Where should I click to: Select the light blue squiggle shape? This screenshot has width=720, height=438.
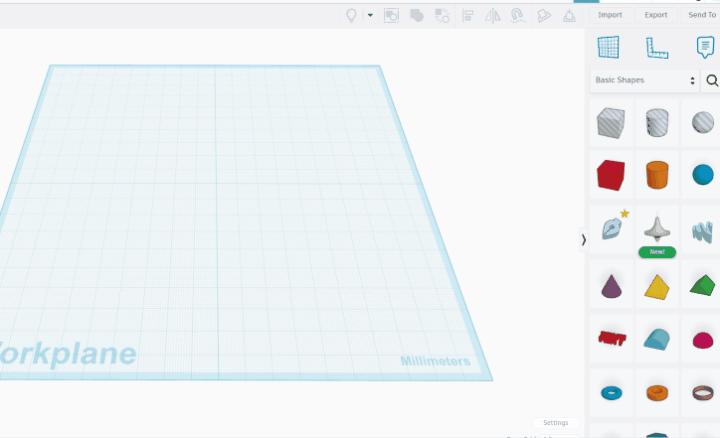[x=702, y=231]
